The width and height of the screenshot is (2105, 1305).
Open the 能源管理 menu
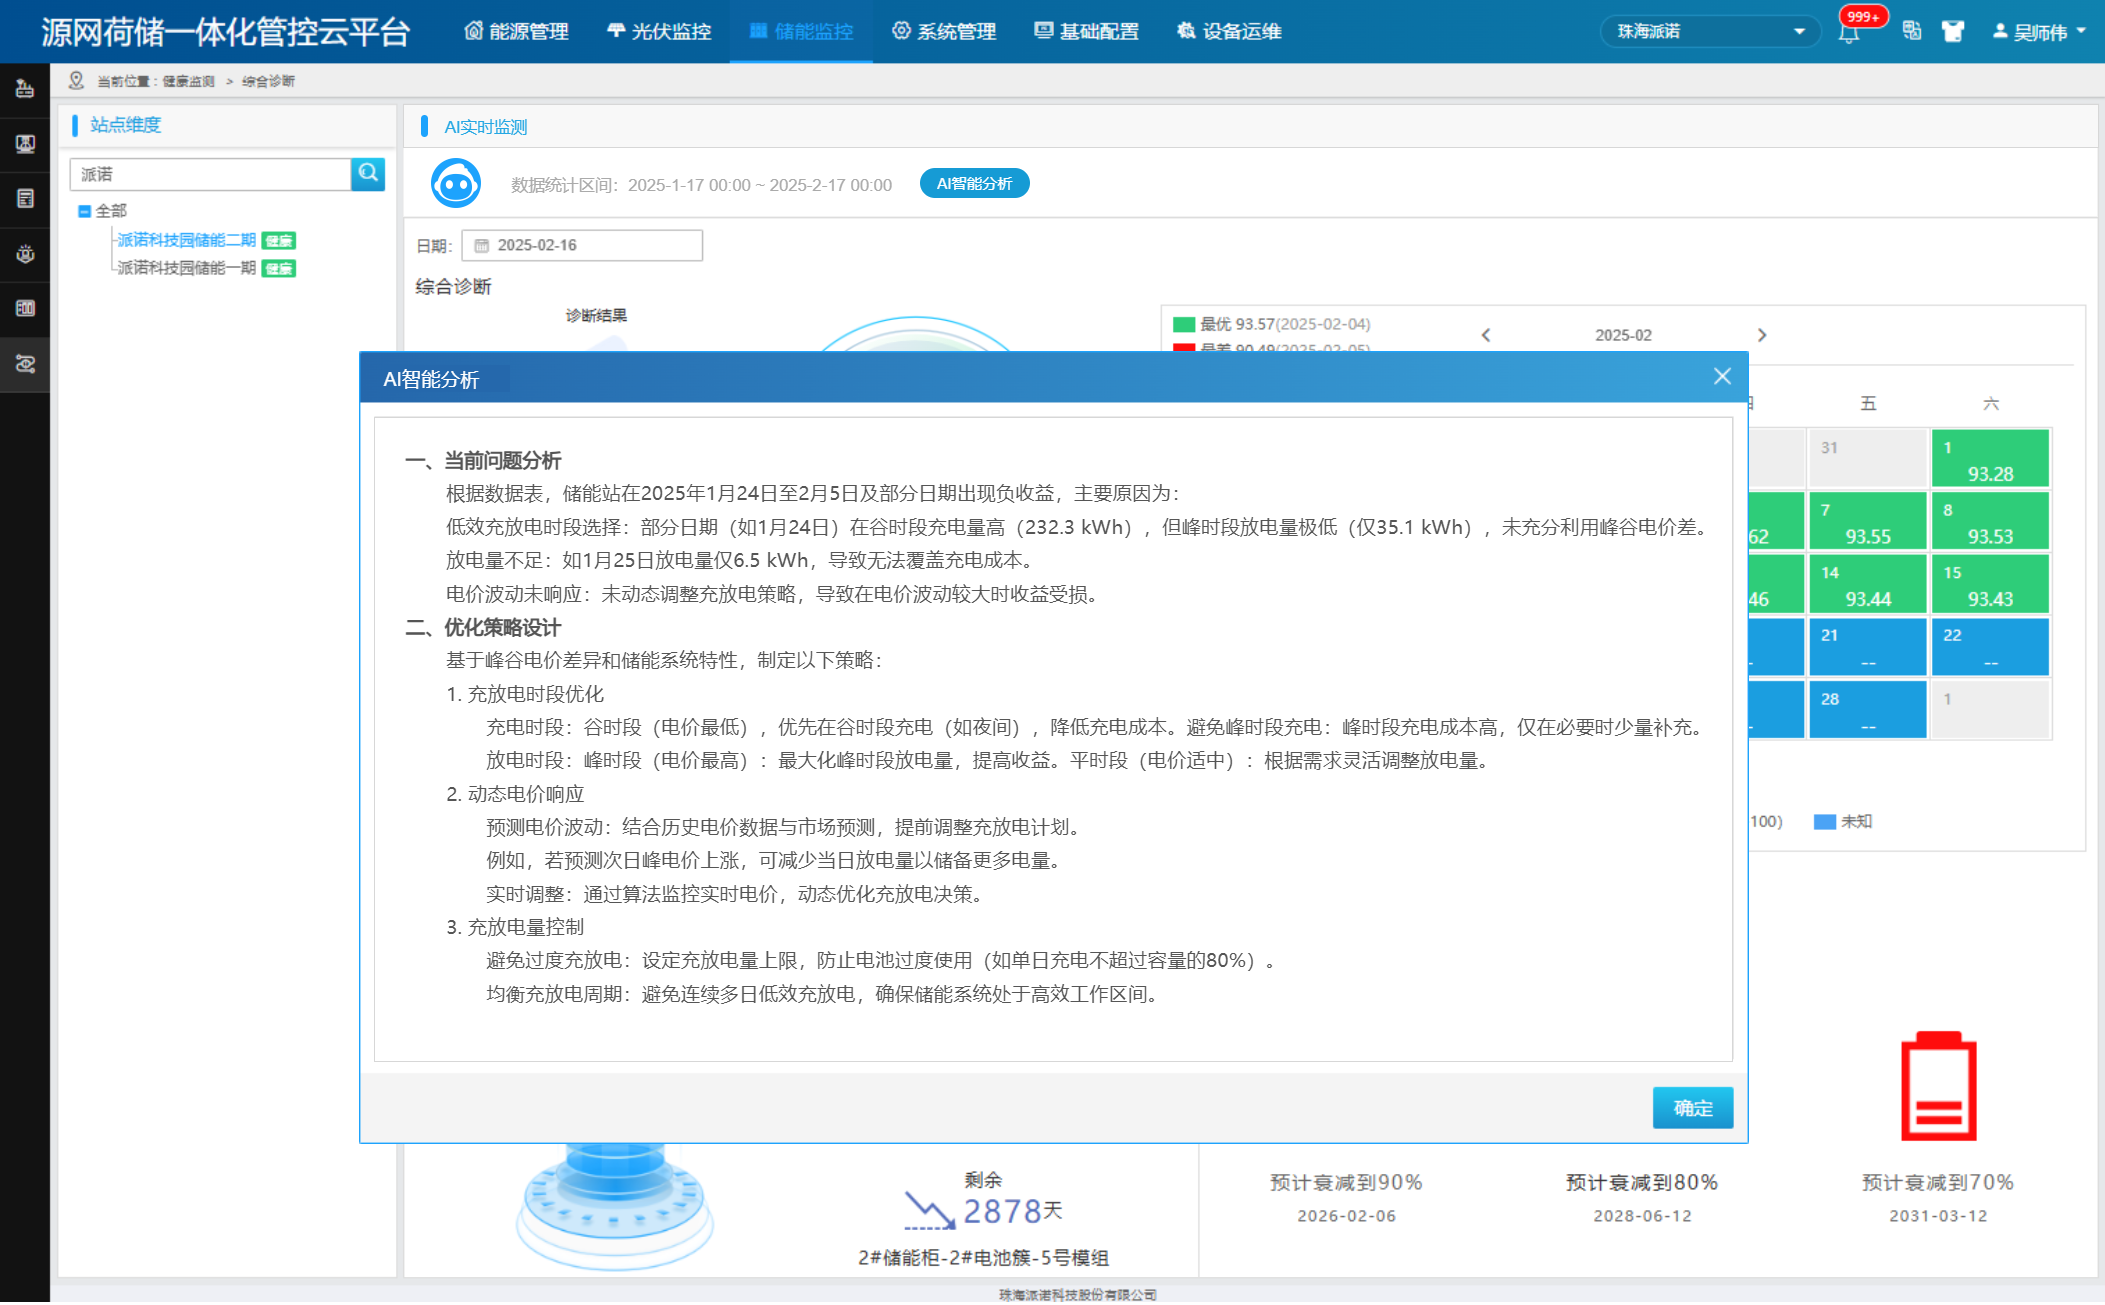pyautogui.click(x=517, y=31)
